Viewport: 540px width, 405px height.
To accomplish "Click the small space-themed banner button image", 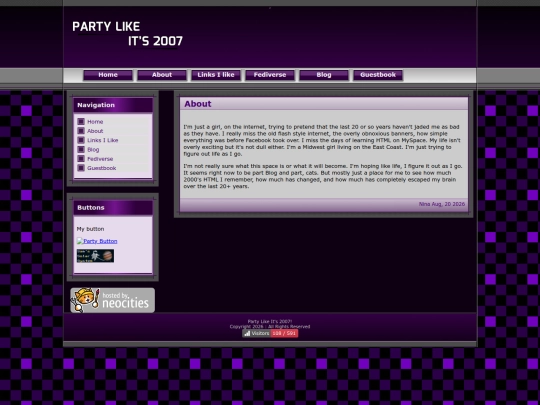I will 95,256.
